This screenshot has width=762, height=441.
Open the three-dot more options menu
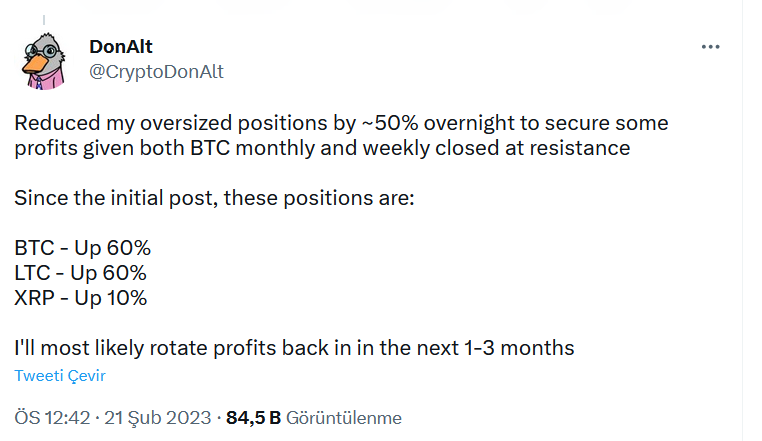click(x=710, y=47)
